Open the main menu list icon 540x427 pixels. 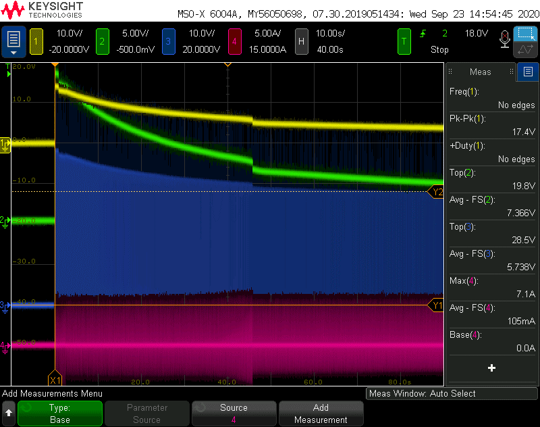[13, 42]
